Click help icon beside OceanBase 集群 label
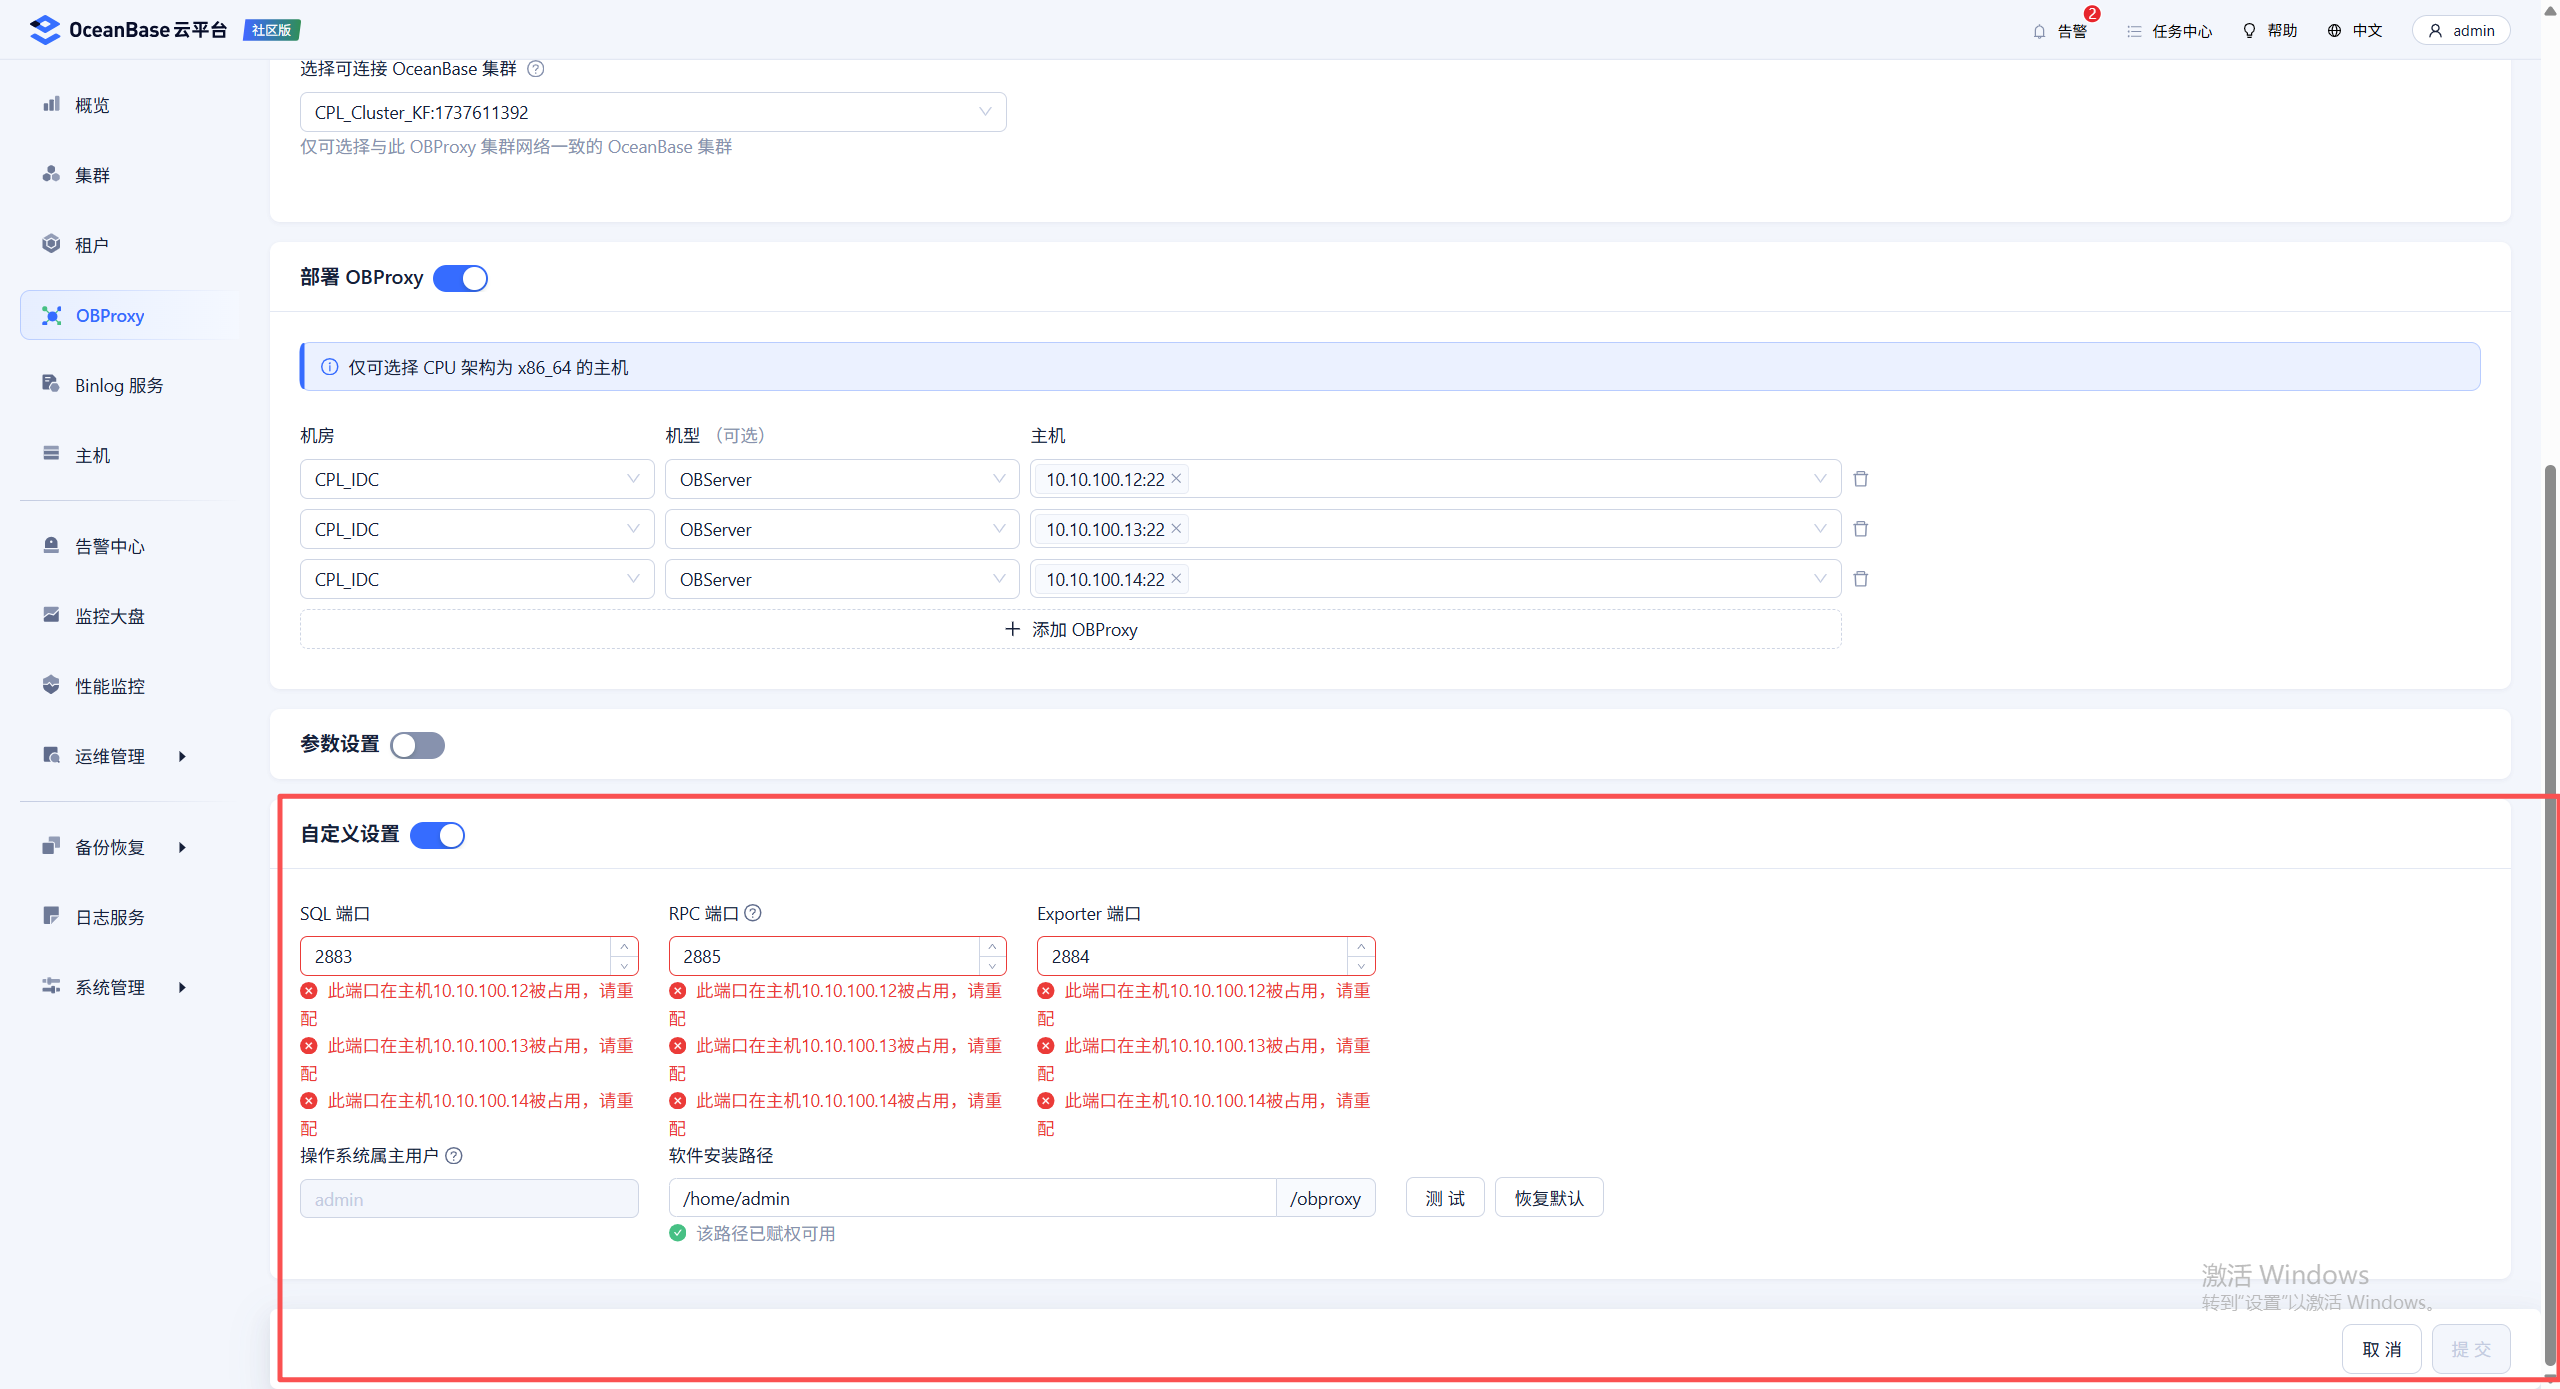 tap(536, 69)
